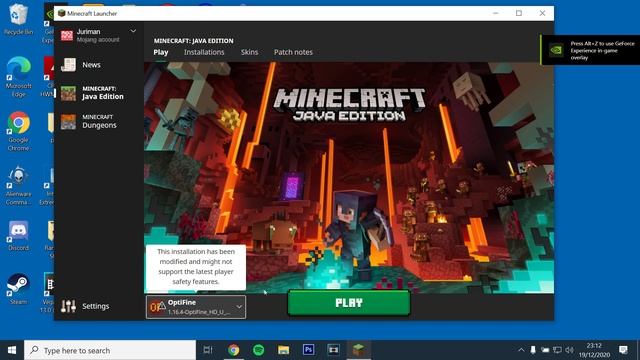This screenshot has width=640, height=360.
Task: Select the Discord desktop shortcut
Action: click(x=18, y=236)
